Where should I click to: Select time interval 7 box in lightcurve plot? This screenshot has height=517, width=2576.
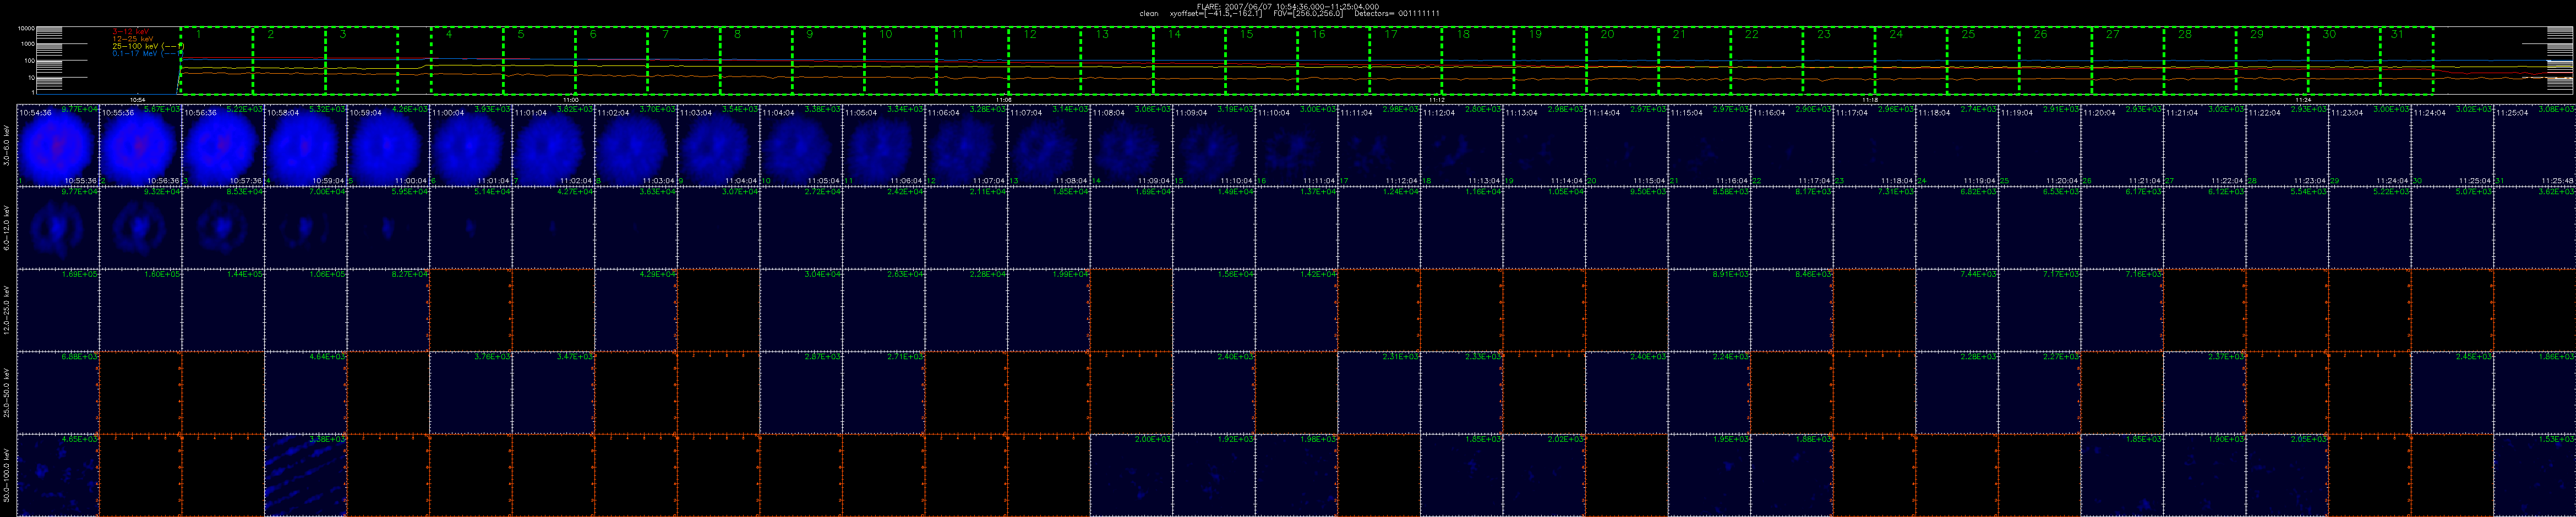[684, 61]
